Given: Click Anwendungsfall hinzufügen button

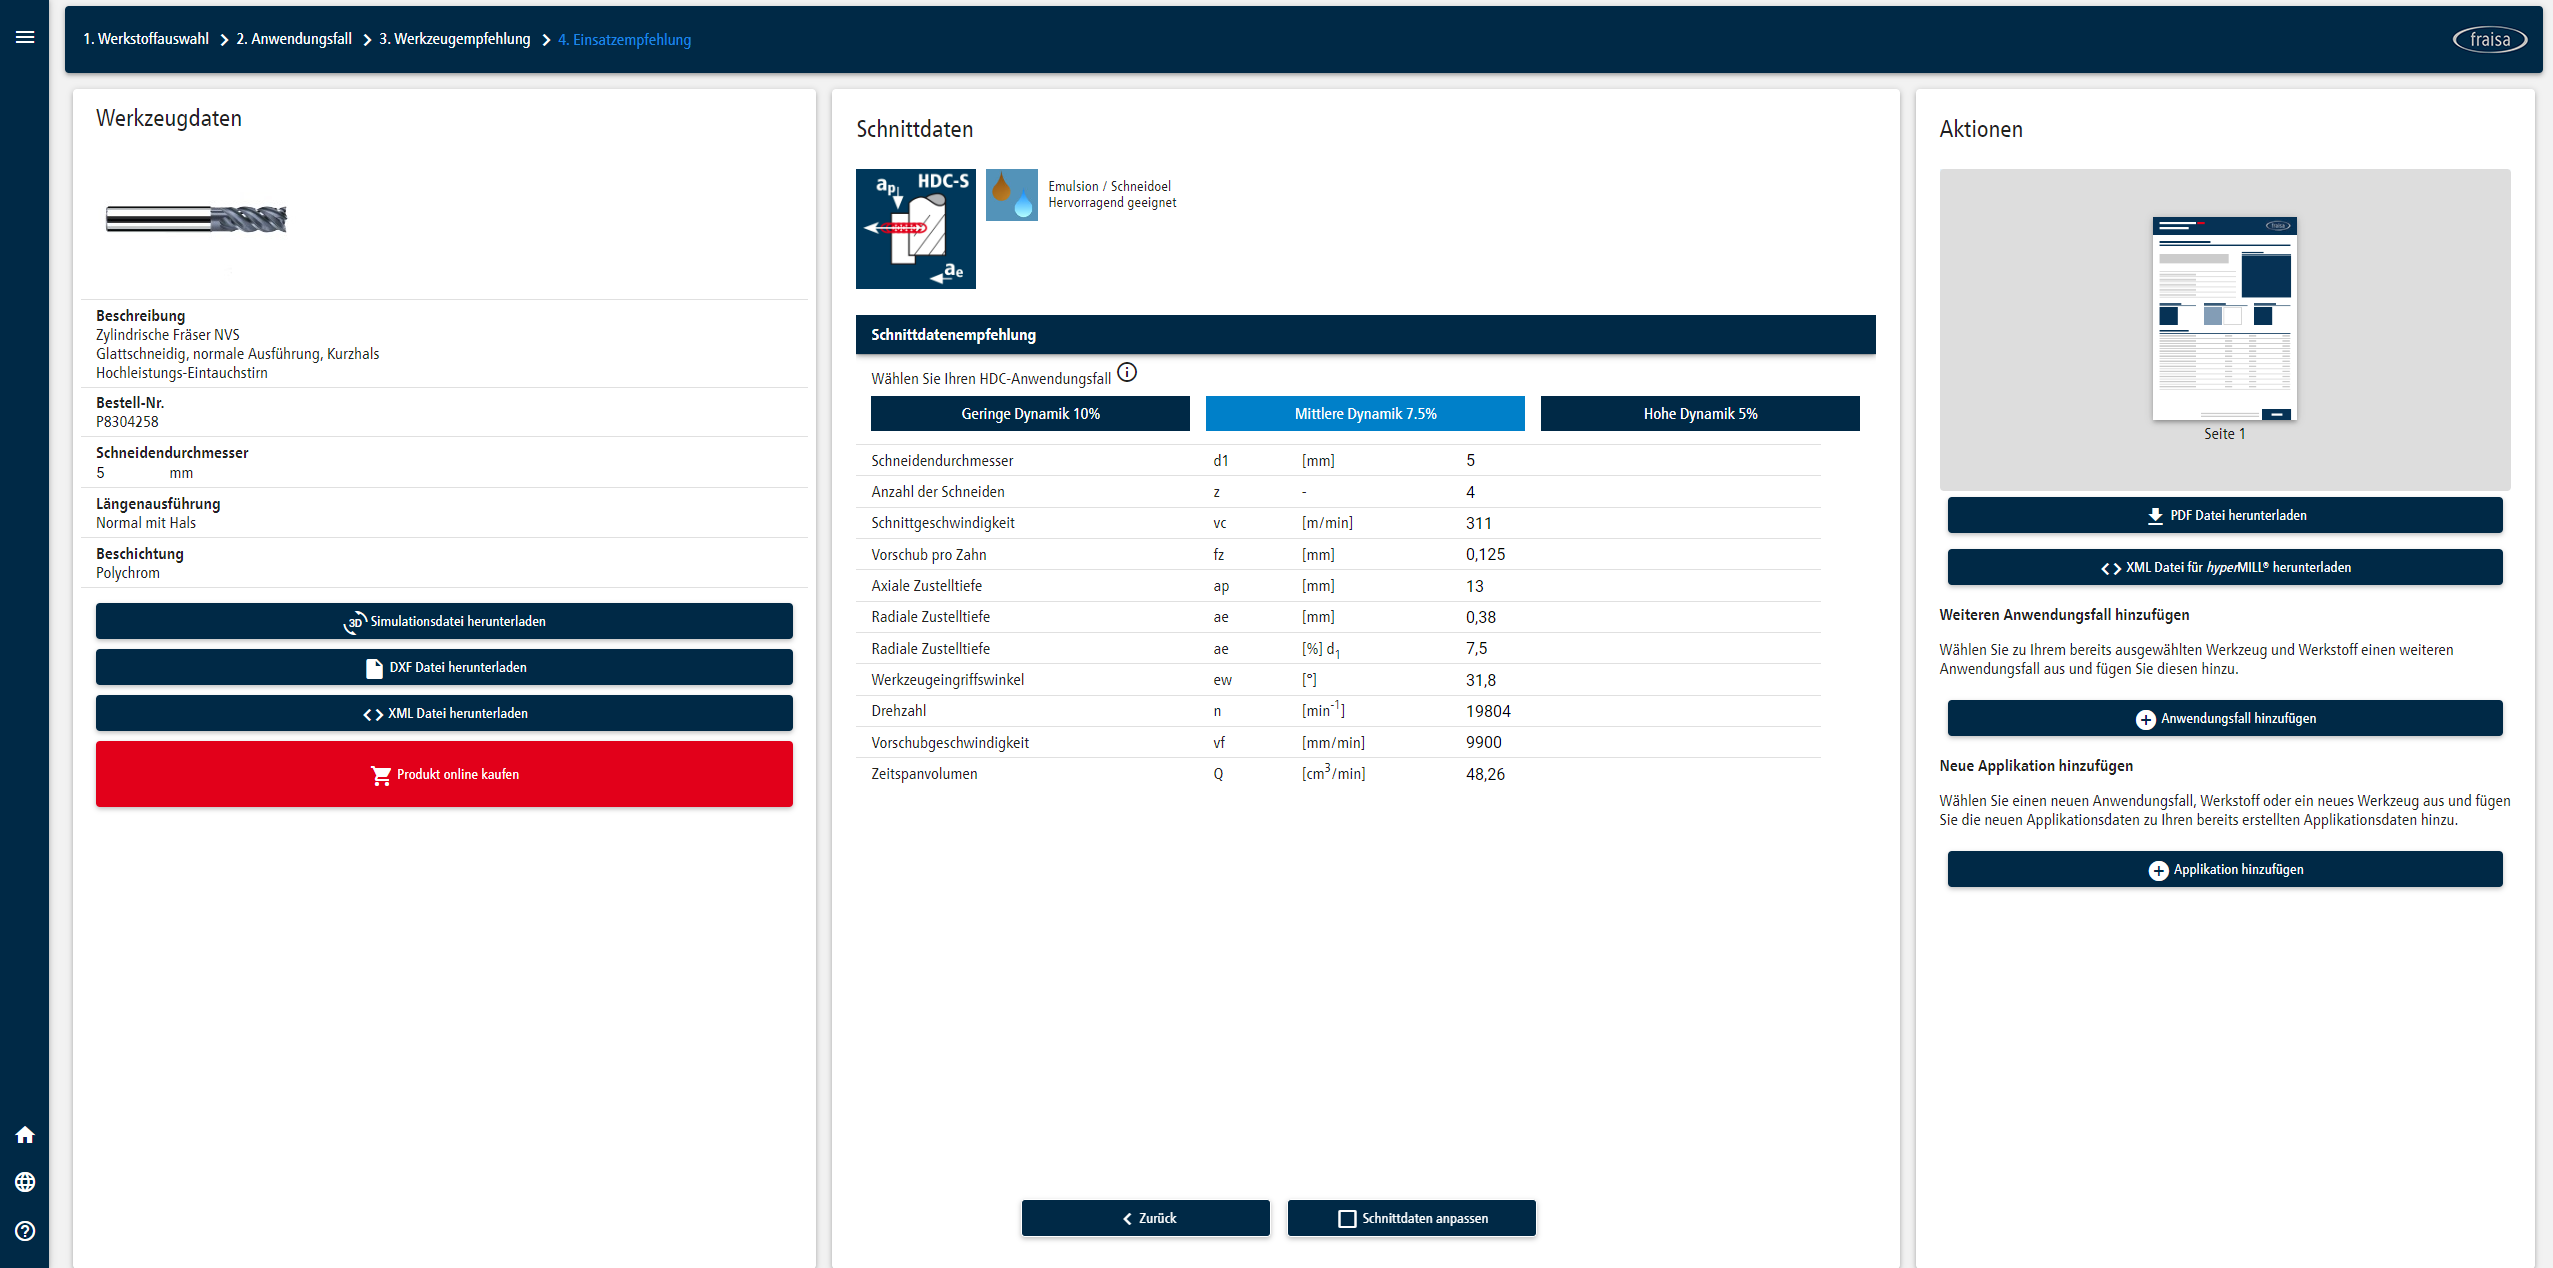Looking at the screenshot, I should (2225, 718).
